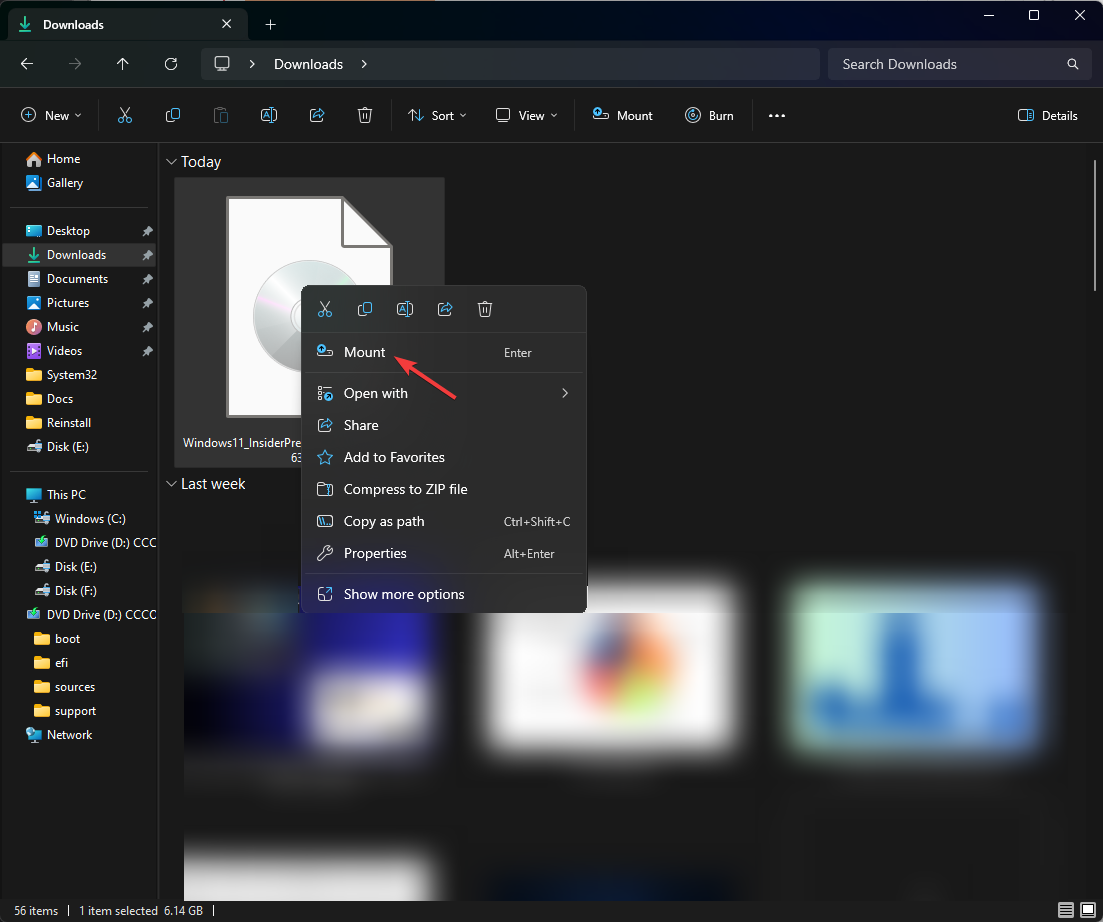The height and width of the screenshot is (922, 1103).
Task: Choose Open with from the context menu
Action: point(375,393)
